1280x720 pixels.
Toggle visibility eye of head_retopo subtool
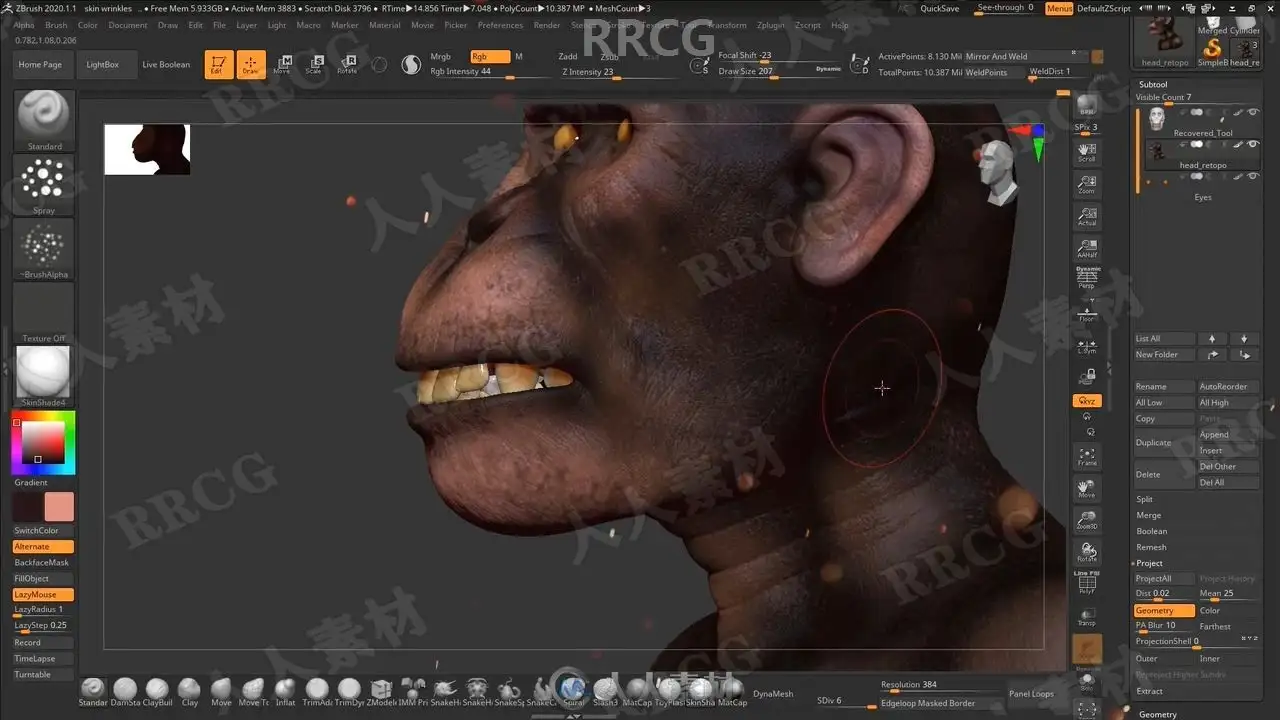tap(1253, 143)
